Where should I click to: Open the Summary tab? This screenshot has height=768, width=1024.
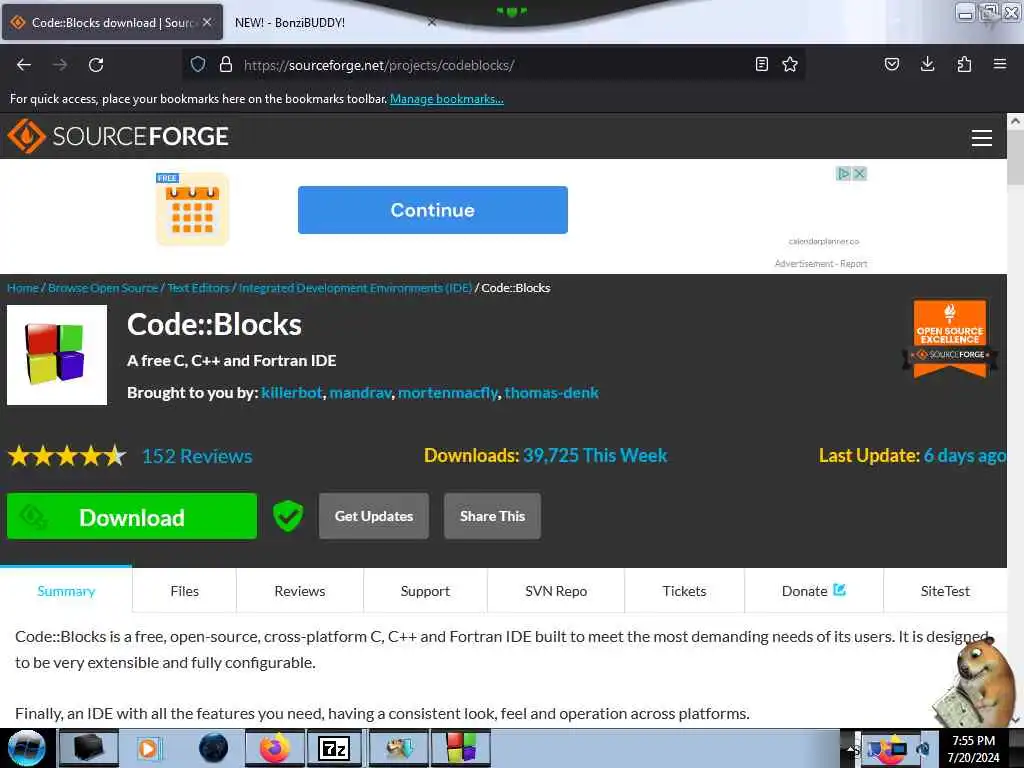[x=66, y=590]
